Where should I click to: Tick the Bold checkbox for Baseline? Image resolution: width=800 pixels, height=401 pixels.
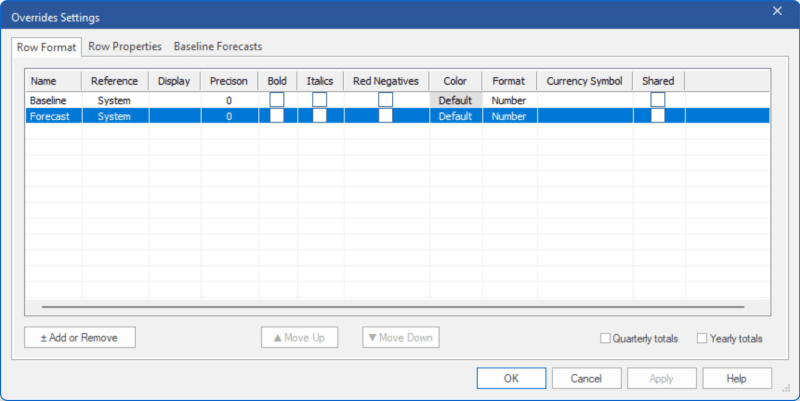(277, 99)
